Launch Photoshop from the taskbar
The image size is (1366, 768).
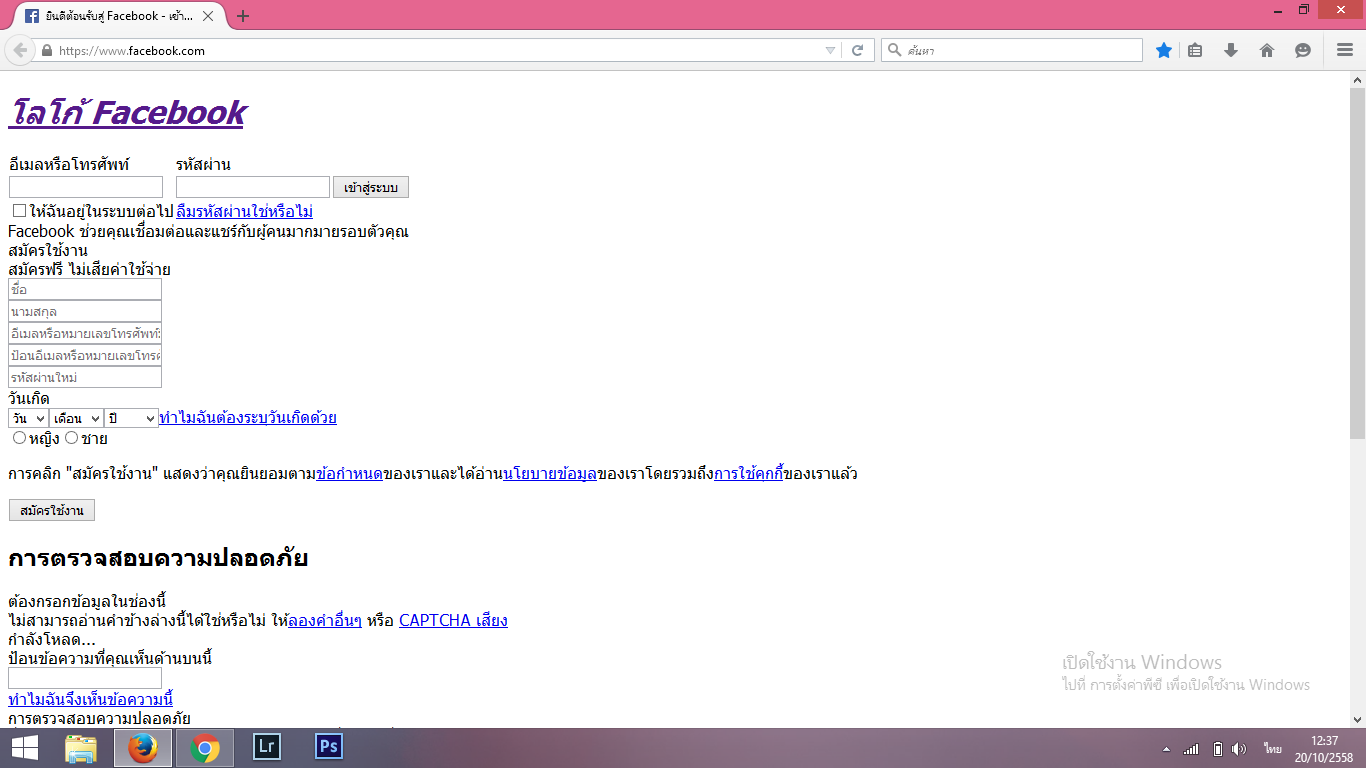click(x=329, y=747)
